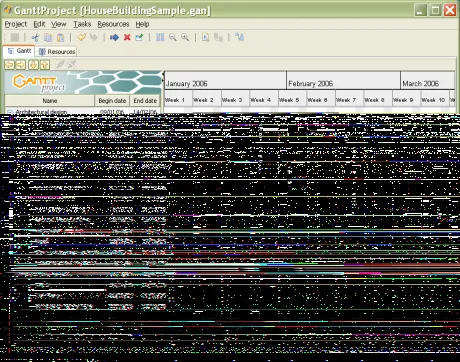Click the yellow Undo arrow icon

click(x=81, y=37)
